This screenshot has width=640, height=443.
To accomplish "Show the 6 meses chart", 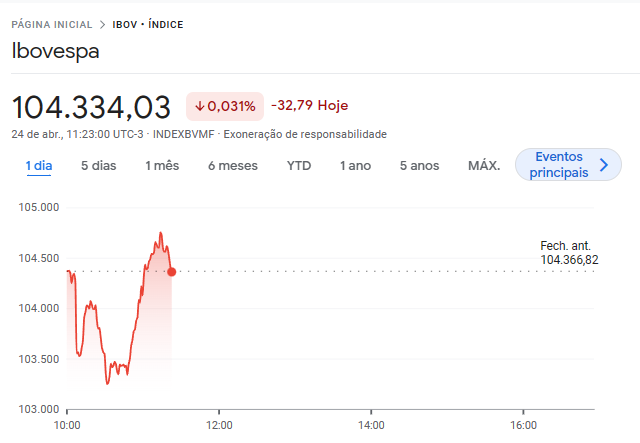I will point(232,165).
